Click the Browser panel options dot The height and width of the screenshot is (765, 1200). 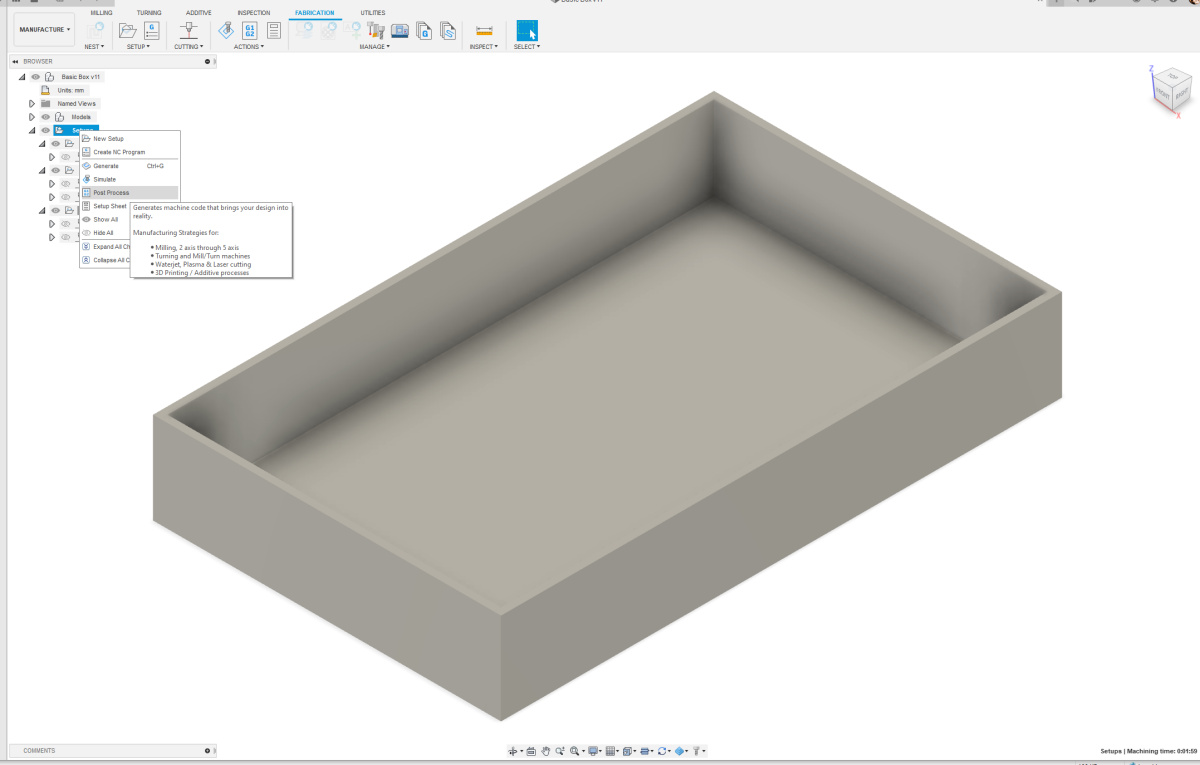[x=207, y=61]
